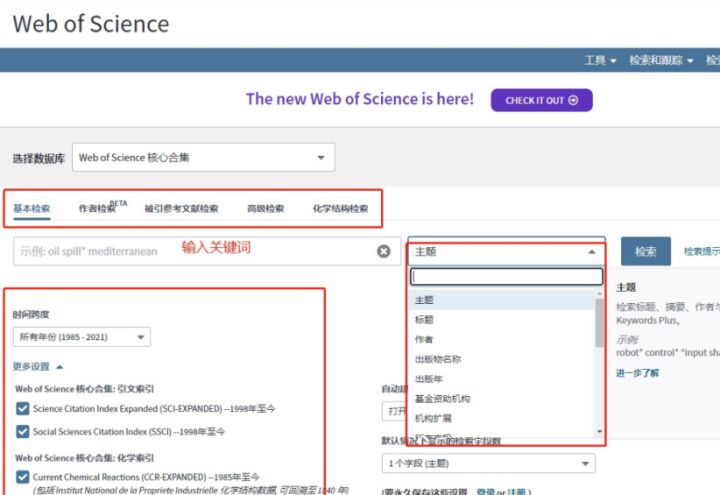720x495 pixels.
Task: Focus the filter box inside field dropdown
Action: point(506,276)
